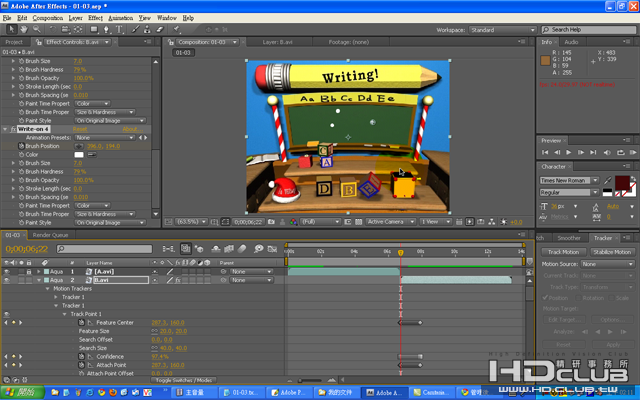640x400 pixels.
Task: Click Toggle Switches / Modes button
Action: click(x=183, y=380)
